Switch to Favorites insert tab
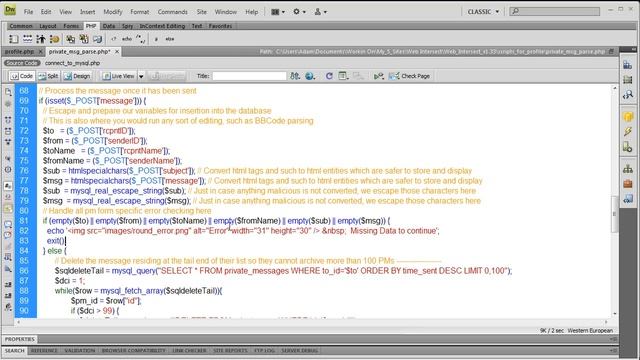The image size is (640, 360). (x=220, y=26)
